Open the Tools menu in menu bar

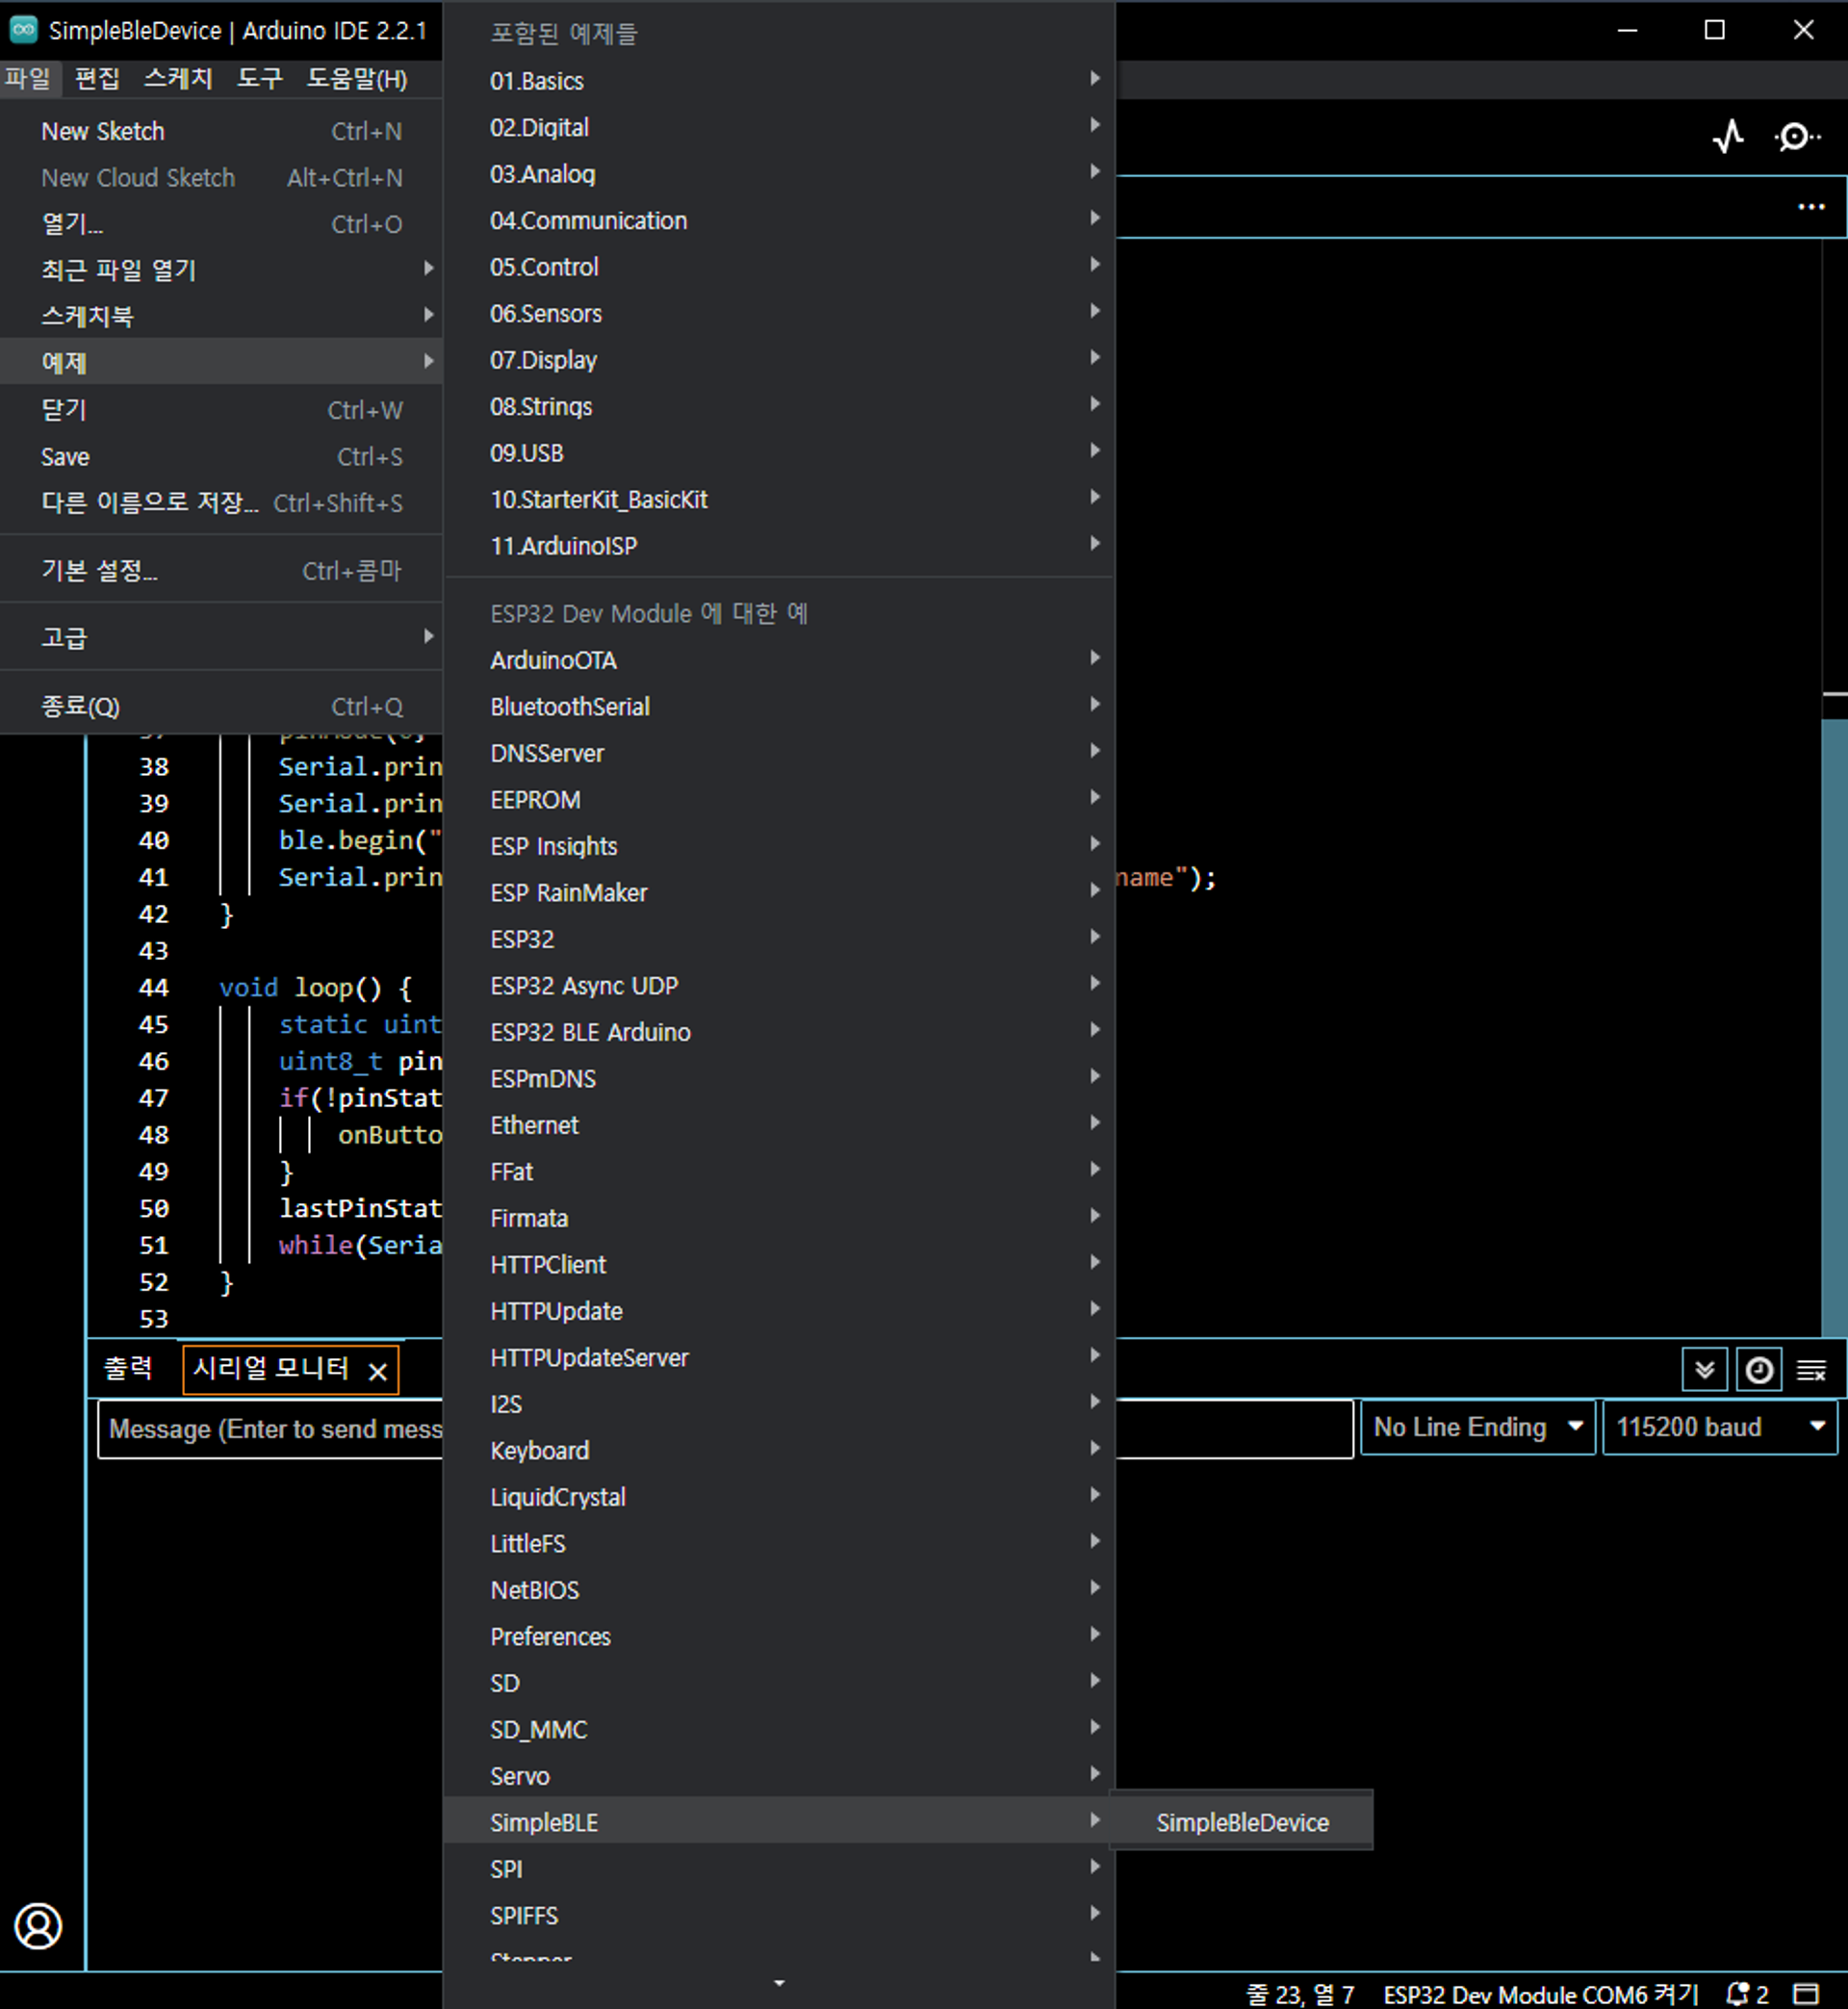(258, 79)
